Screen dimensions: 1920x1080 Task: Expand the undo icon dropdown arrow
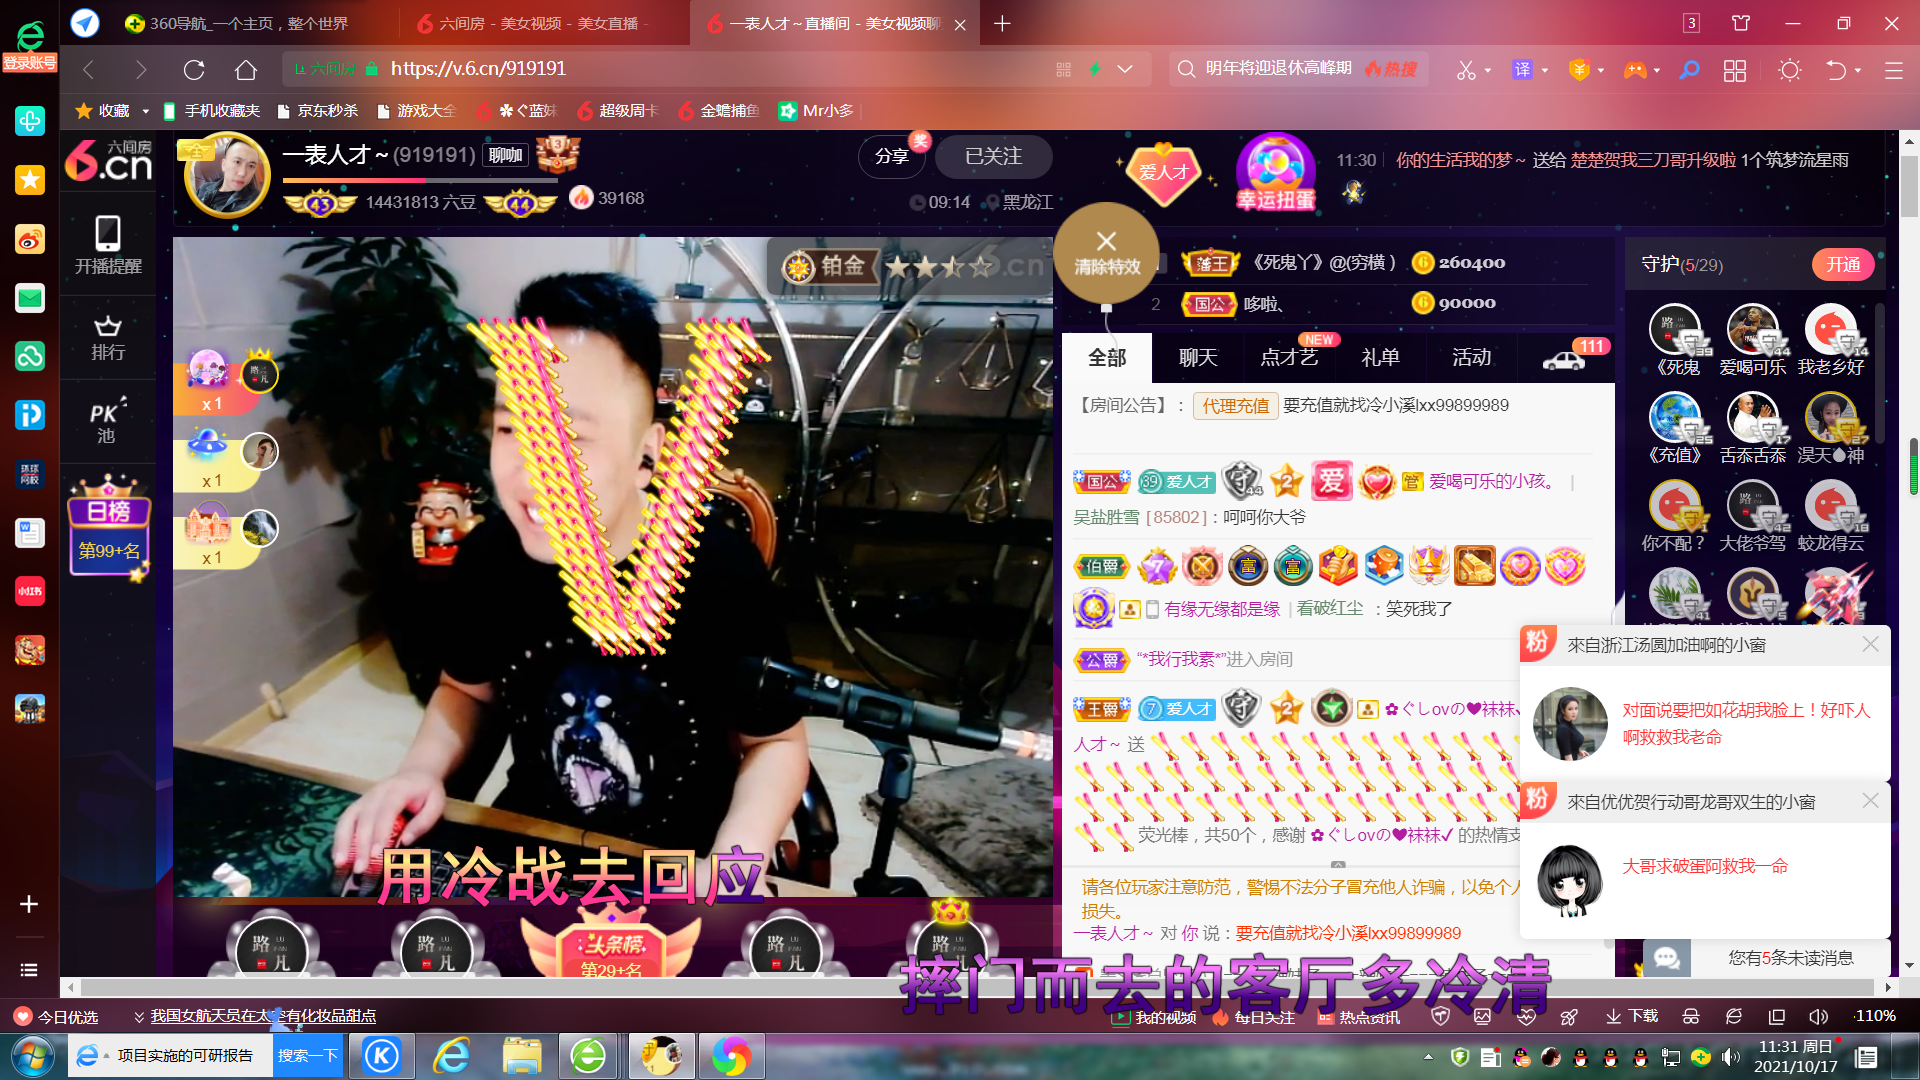coord(1858,70)
